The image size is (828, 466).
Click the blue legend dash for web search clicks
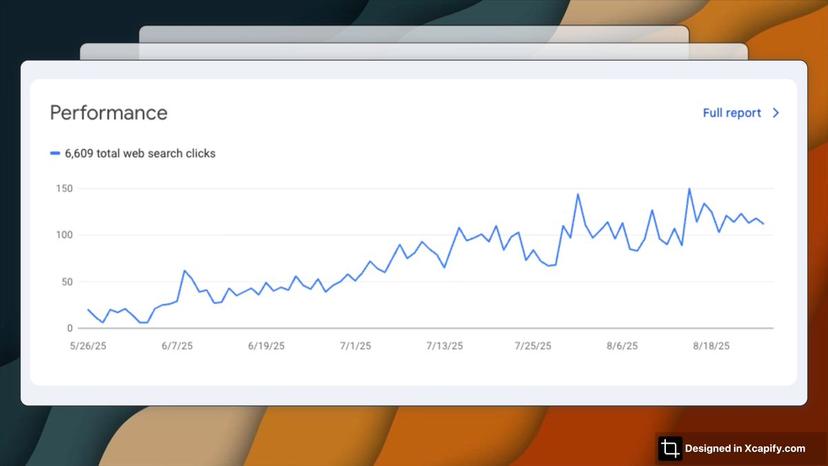point(55,154)
